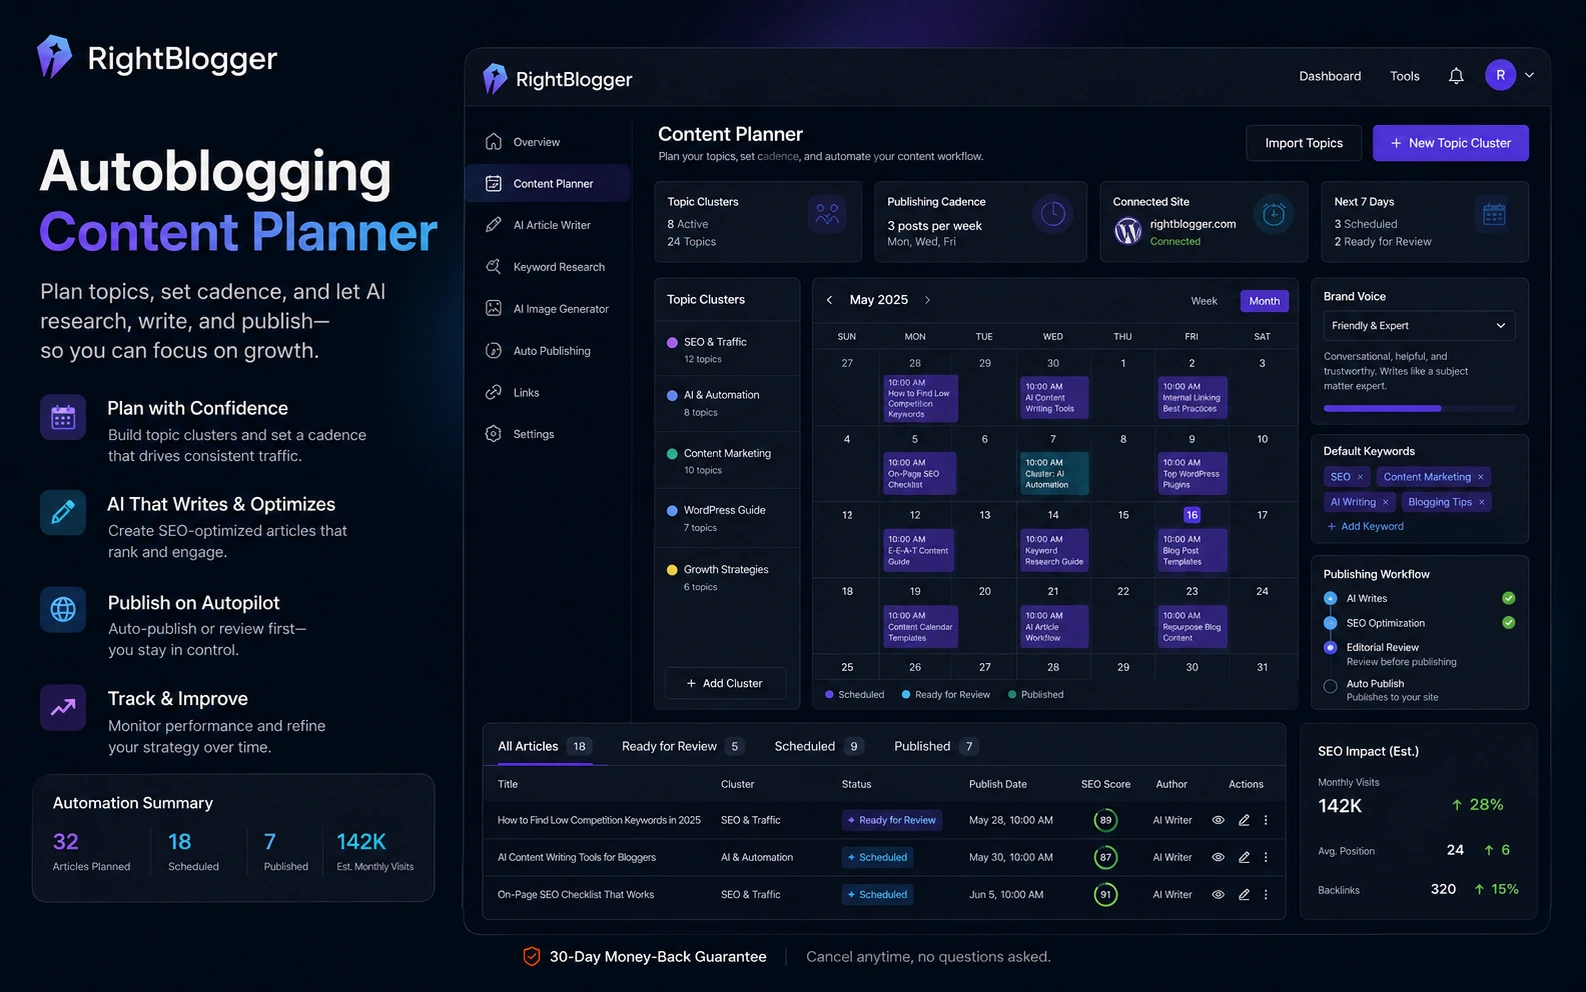This screenshot has height=992, width=1586.
Task: Go to the previous month arrow
Action: click(x=829, y=300)
